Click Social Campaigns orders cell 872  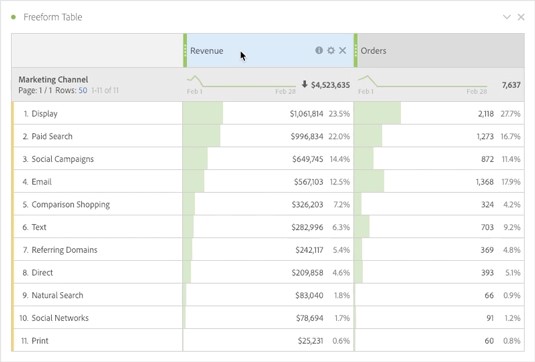[x=488, y=159]
